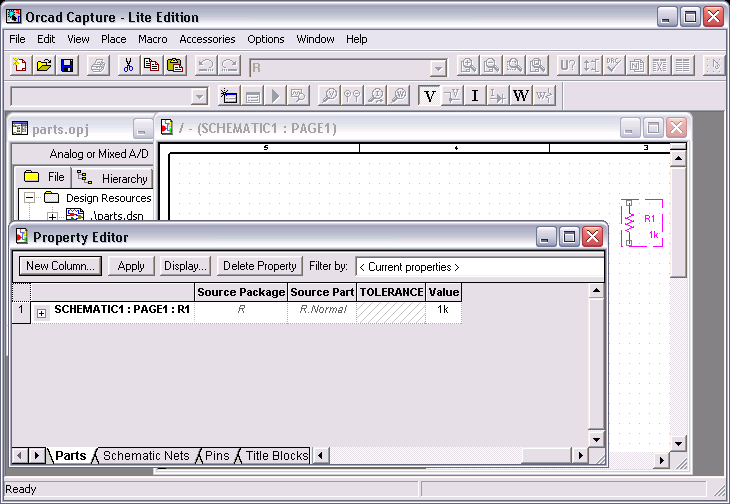Minimize the parts.opj project window

[x=142, y=129]
